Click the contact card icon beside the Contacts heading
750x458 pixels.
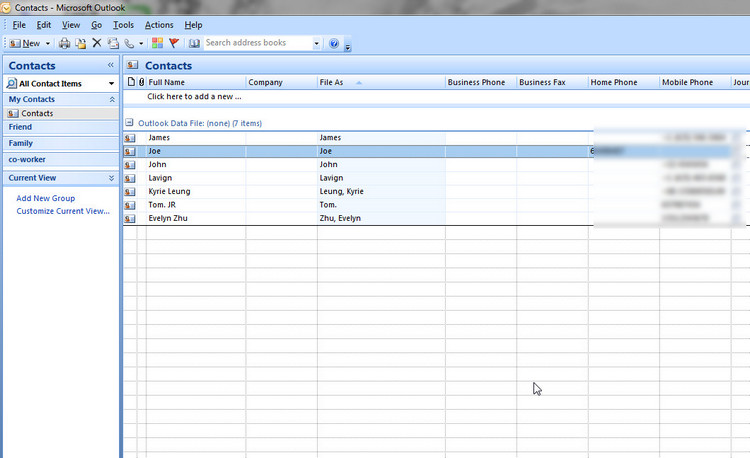(x=132, y=65)
